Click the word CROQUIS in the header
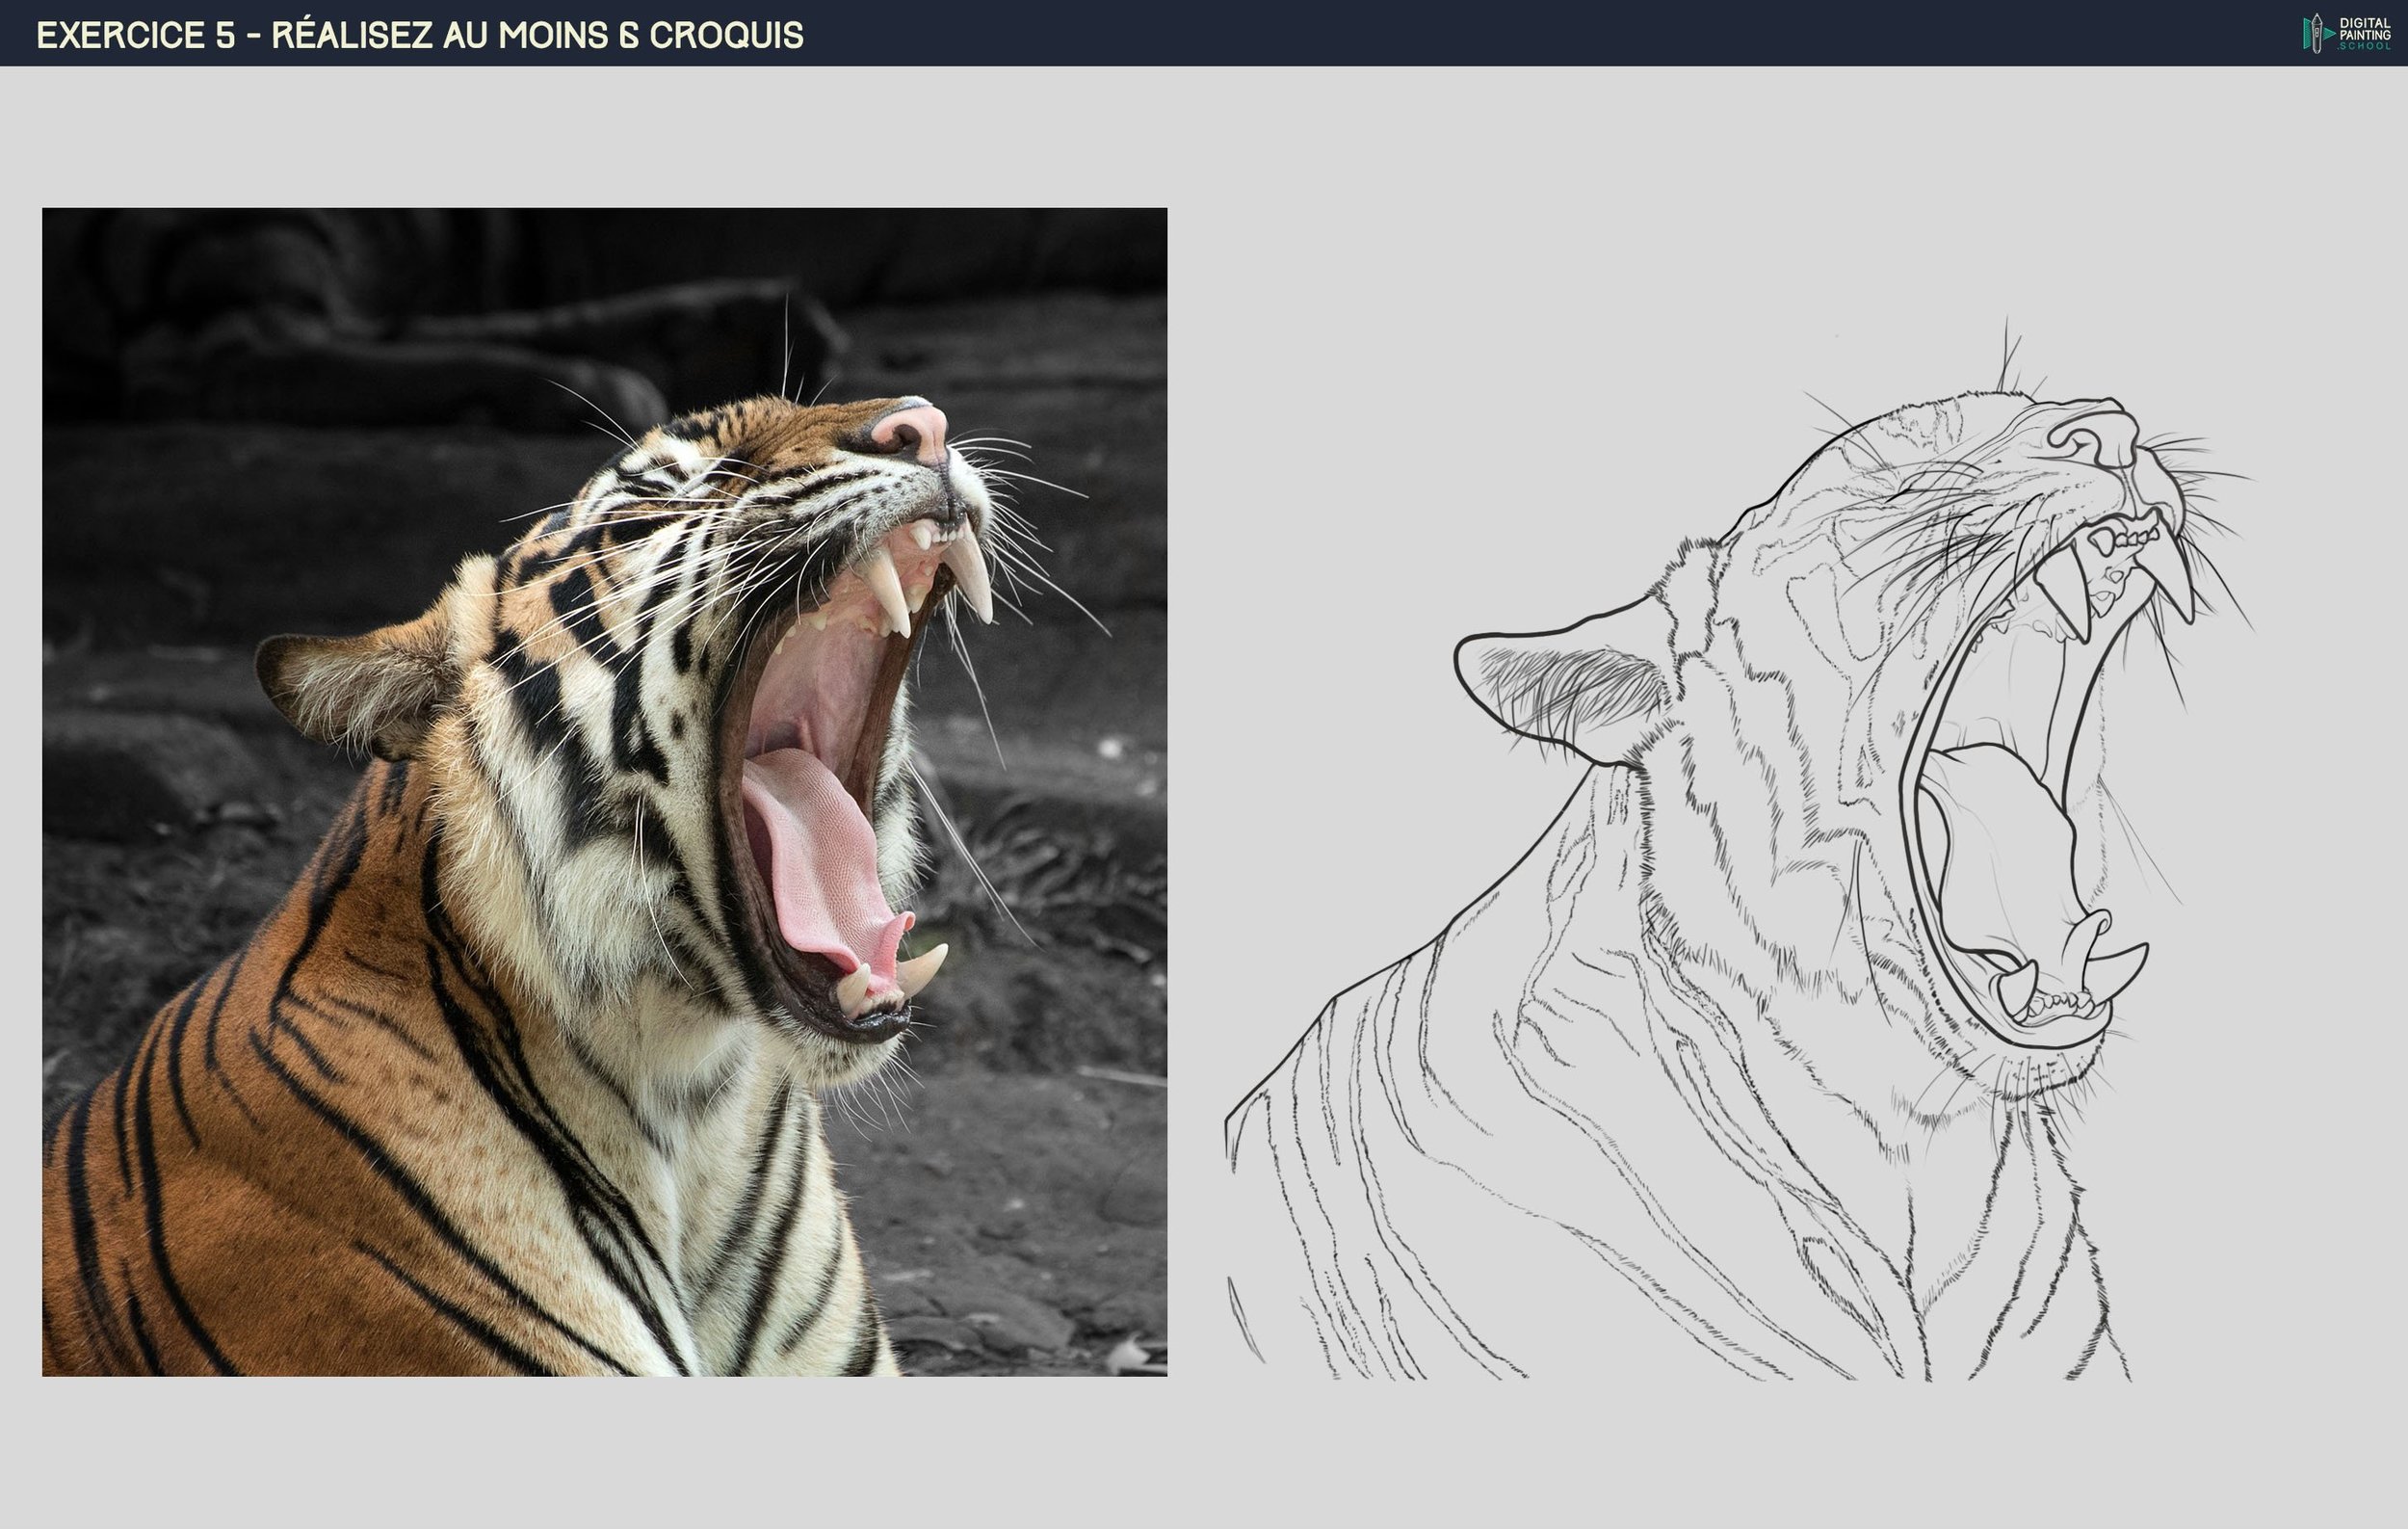Image resolution: width=2408 pixels, height=1529 pixels. 726,35
